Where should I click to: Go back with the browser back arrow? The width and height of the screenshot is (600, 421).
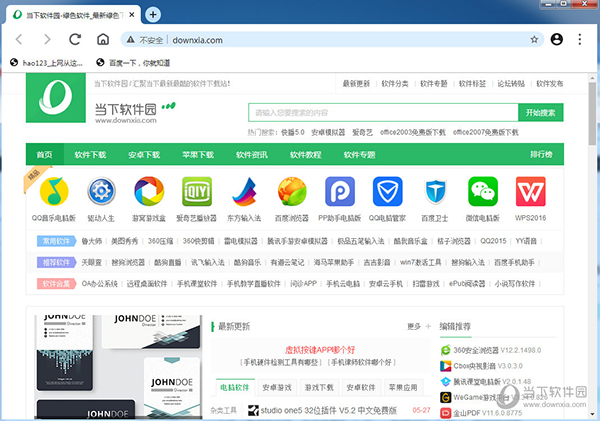click(x=19, y=39)
